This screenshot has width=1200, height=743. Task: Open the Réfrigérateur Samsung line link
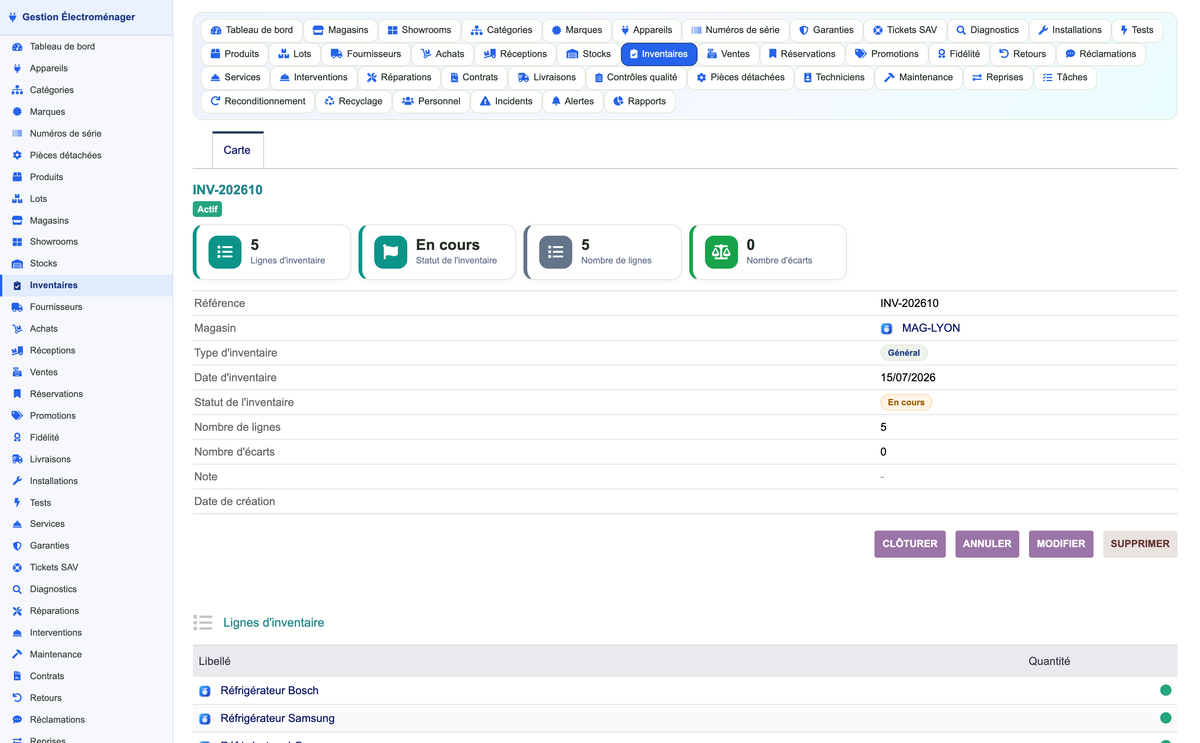277,718
